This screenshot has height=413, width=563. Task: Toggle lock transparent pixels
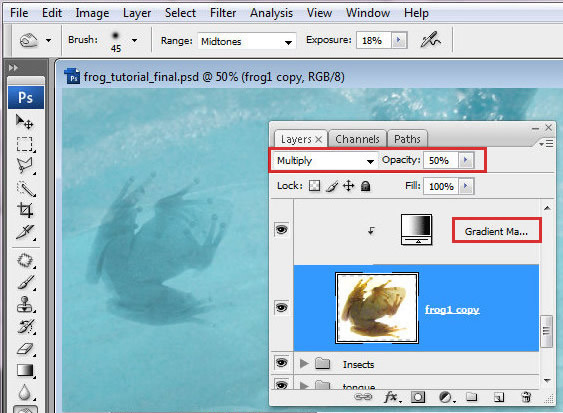315,186
